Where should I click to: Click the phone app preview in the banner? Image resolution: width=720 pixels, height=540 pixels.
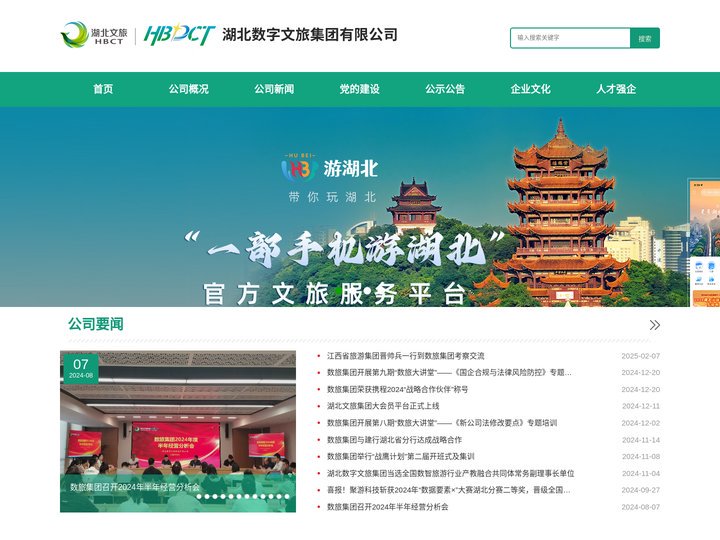point(704,243)
